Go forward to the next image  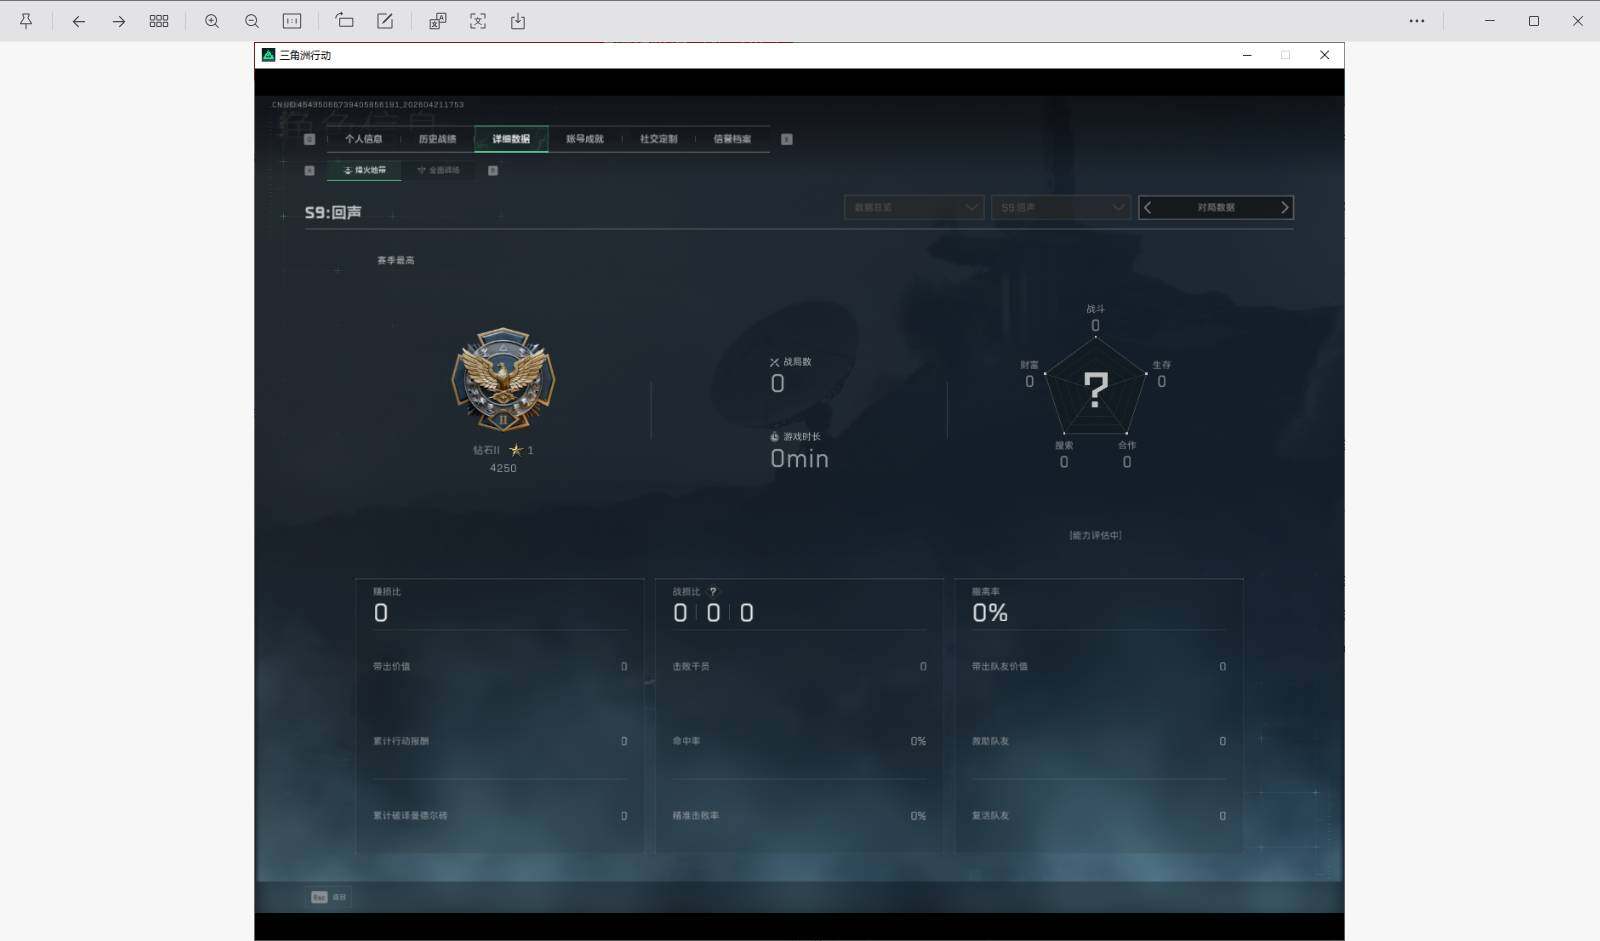[119, 21]
